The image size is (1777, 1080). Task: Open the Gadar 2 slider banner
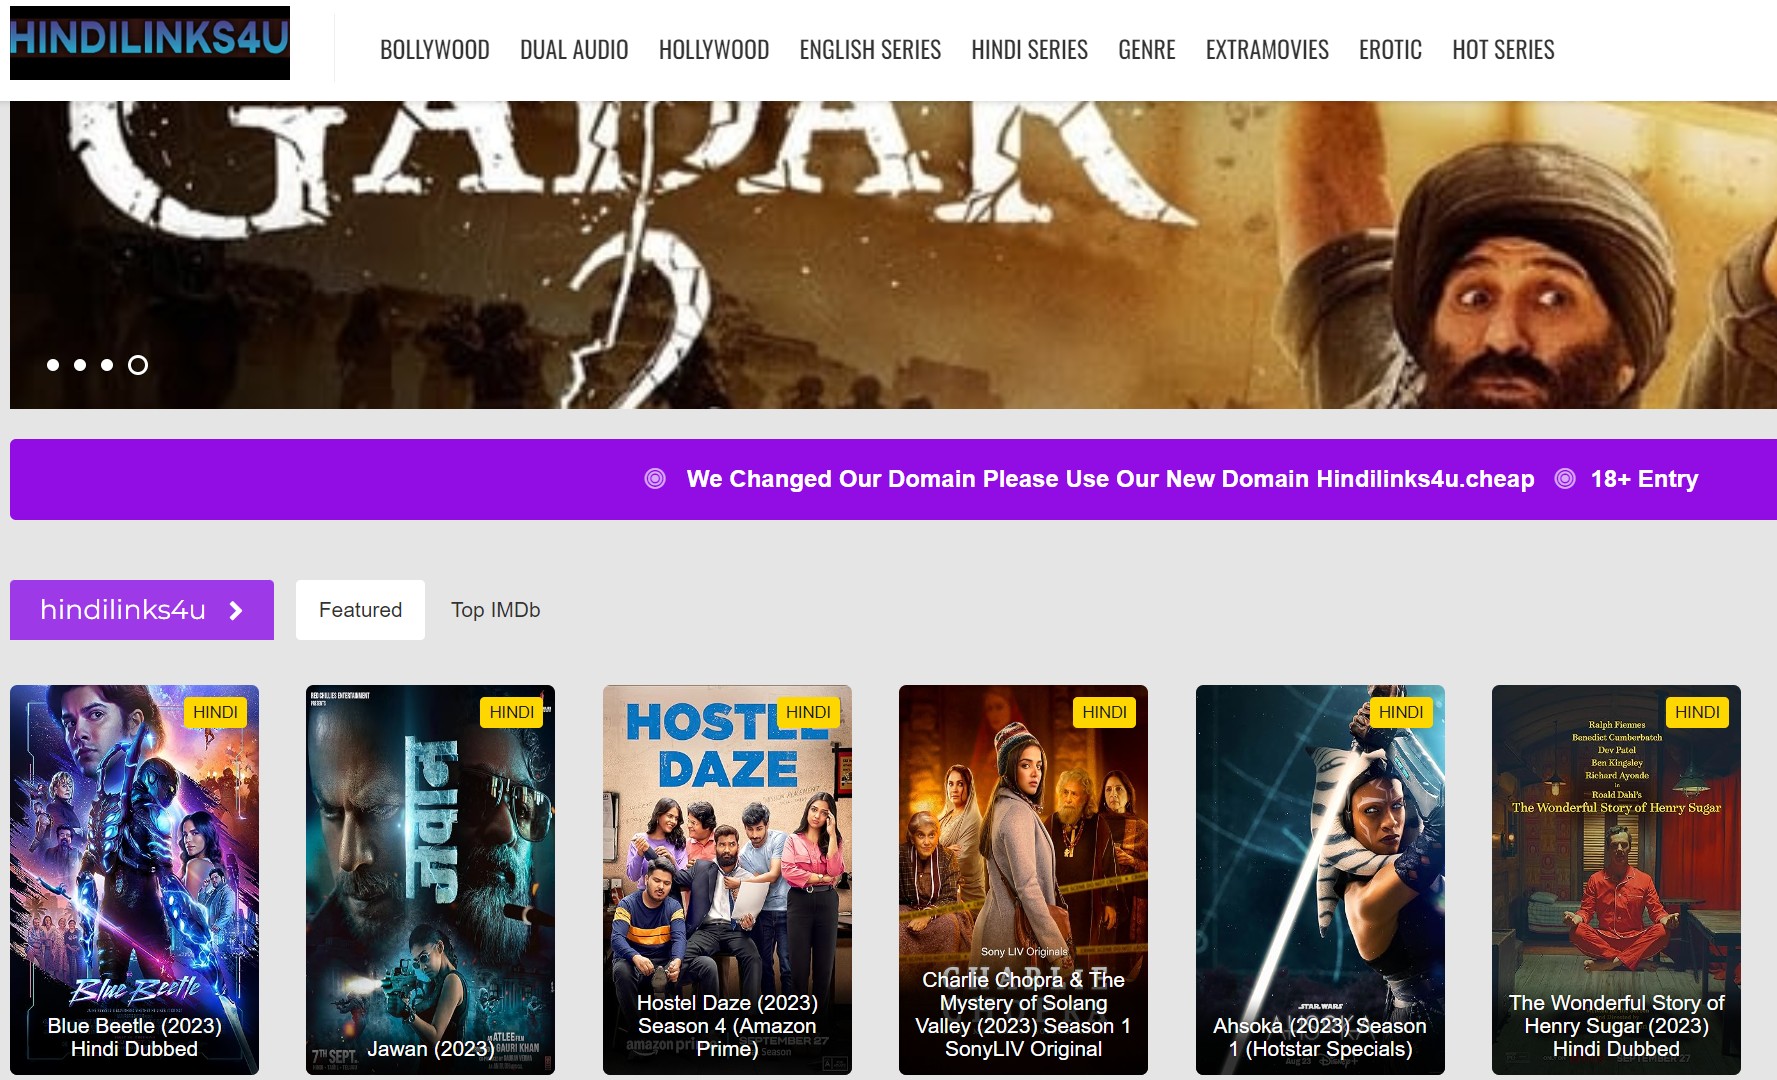click(x=893, y=255)
